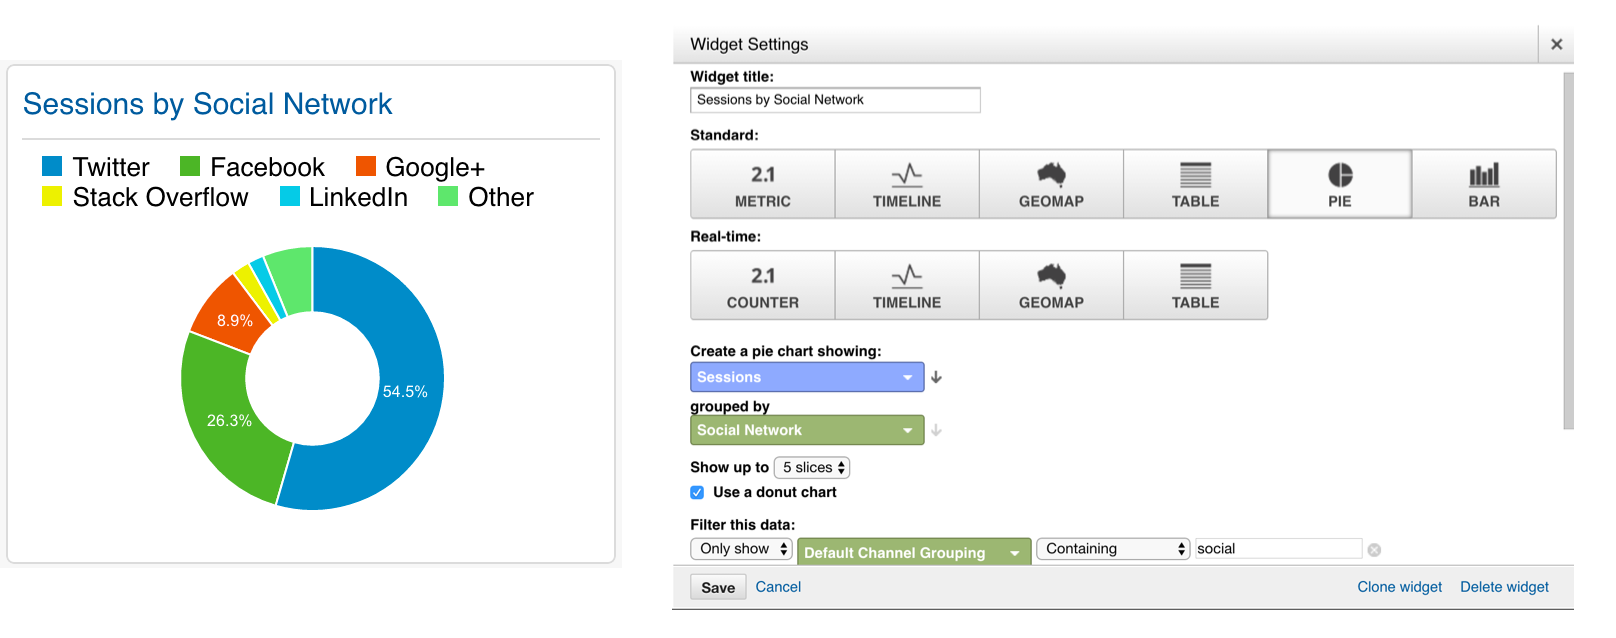Click the Clone widget link
This screenshot has height=638, width=1616.
pyautogui.click(x=1399, y=587)
